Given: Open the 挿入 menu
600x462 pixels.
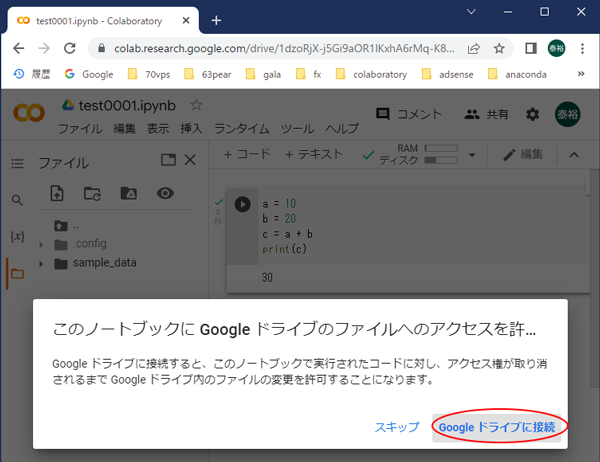Looking at the screenshot, I should [191, 129].
